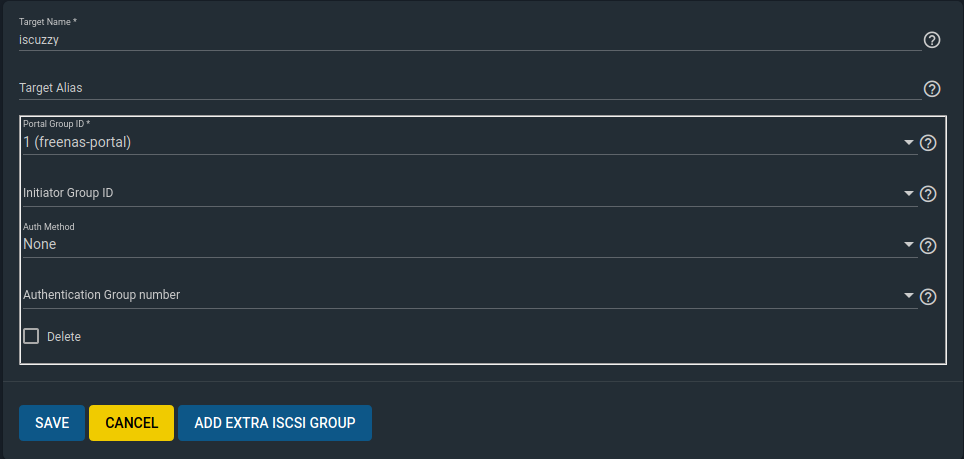Open Authentication Group number dropdown arrow

point(909,295)
